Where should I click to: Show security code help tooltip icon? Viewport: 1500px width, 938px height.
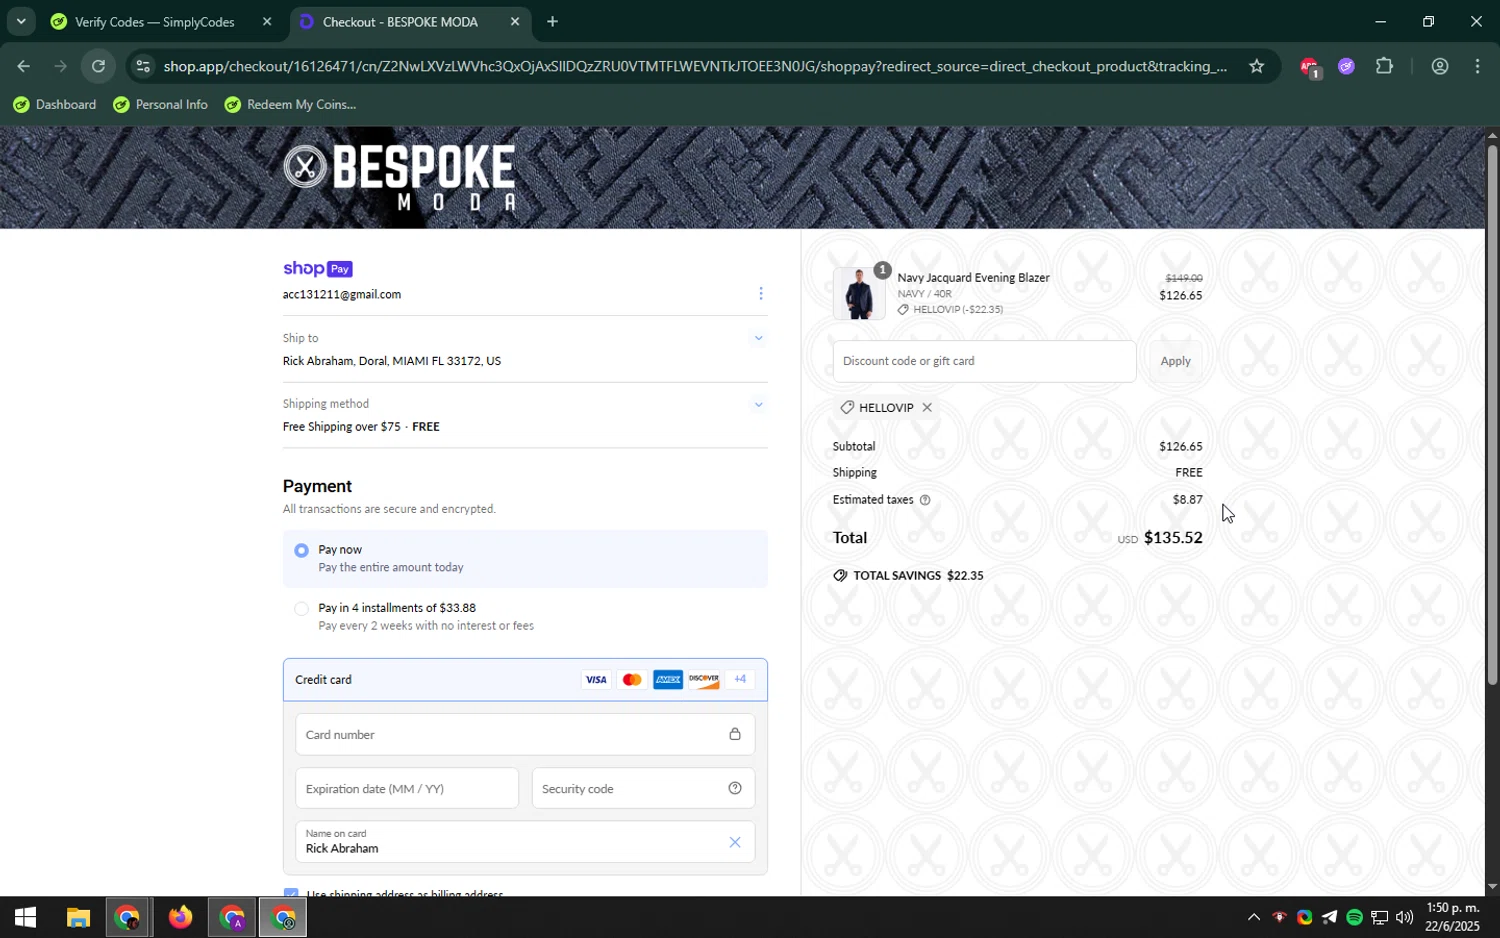735,788
